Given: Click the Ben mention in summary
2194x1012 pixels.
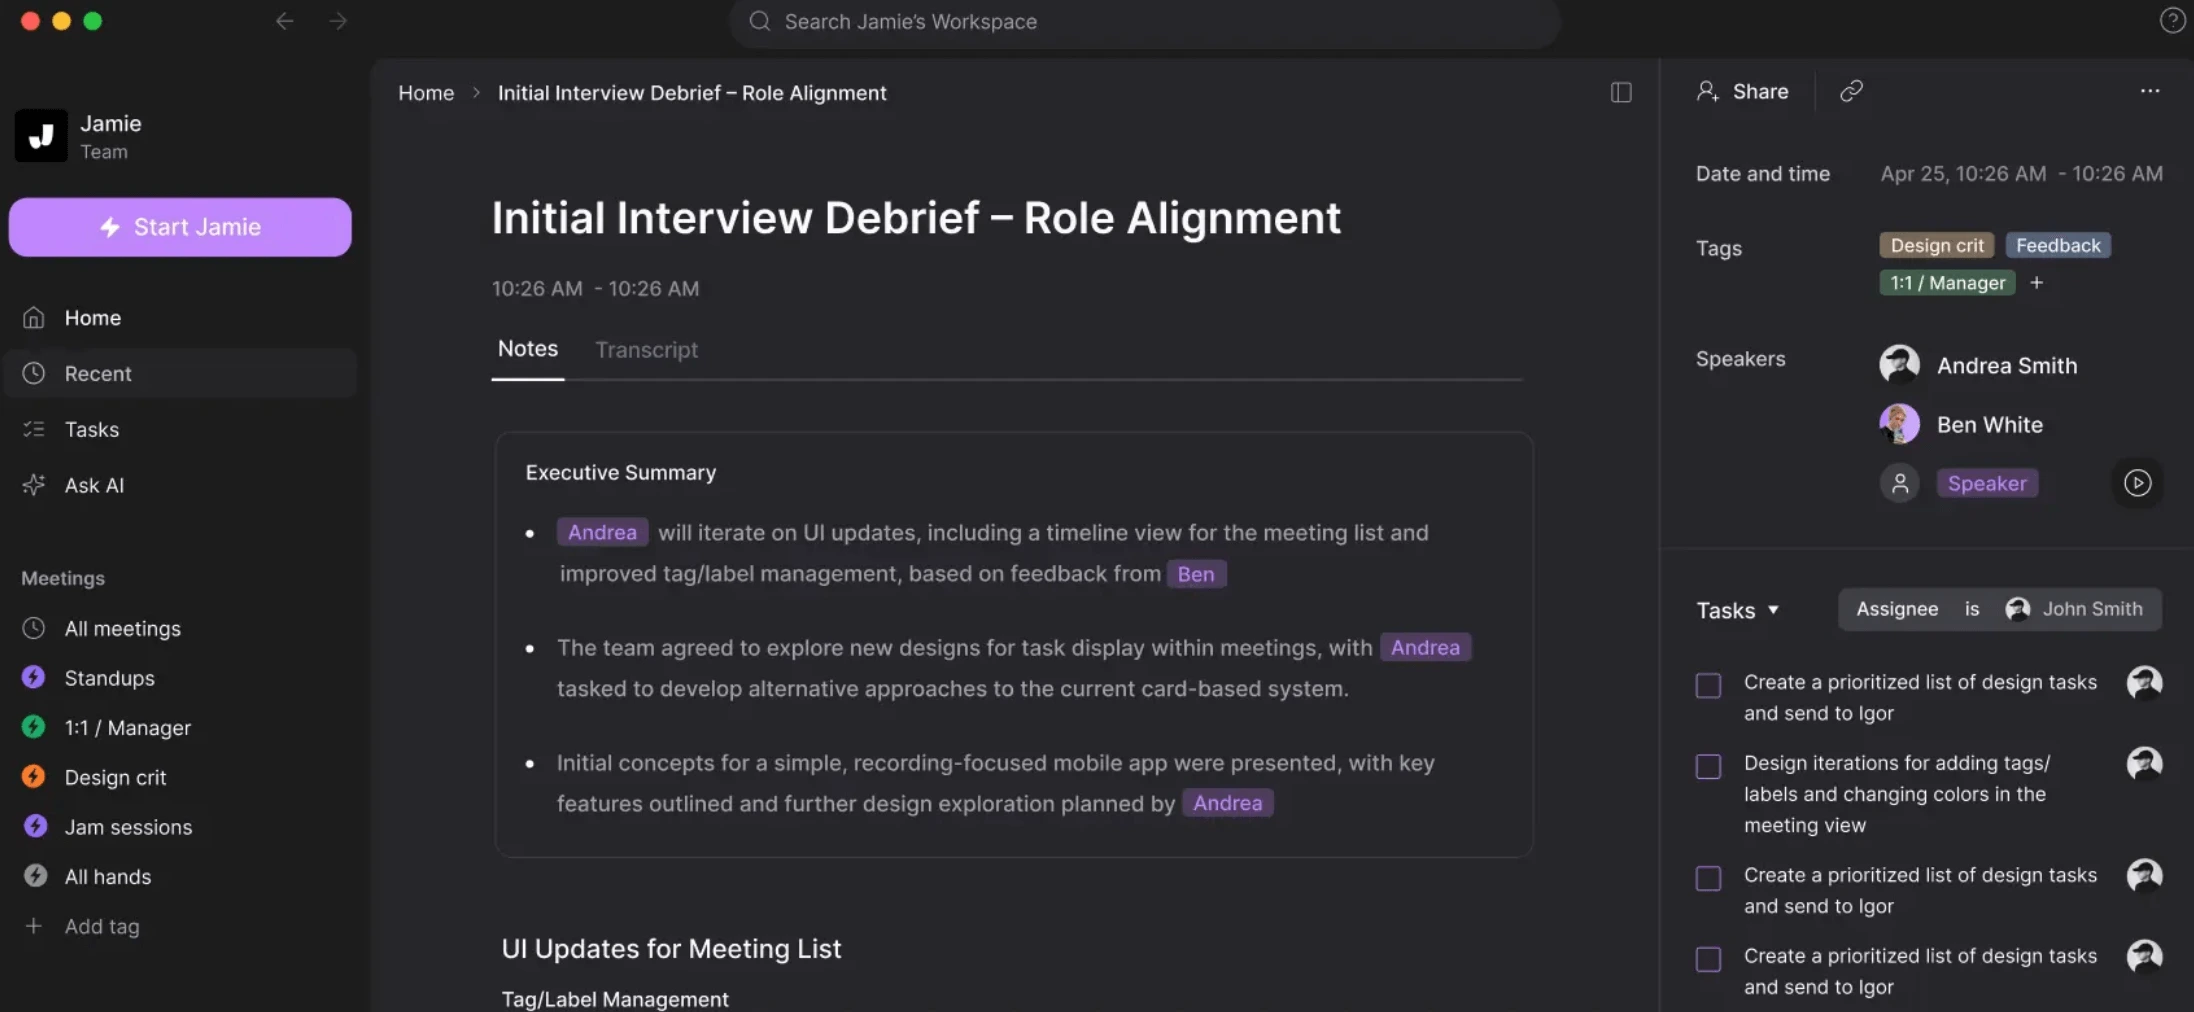Looking at the screenshot, I should pyautogui.click(x=1196, y=574).
